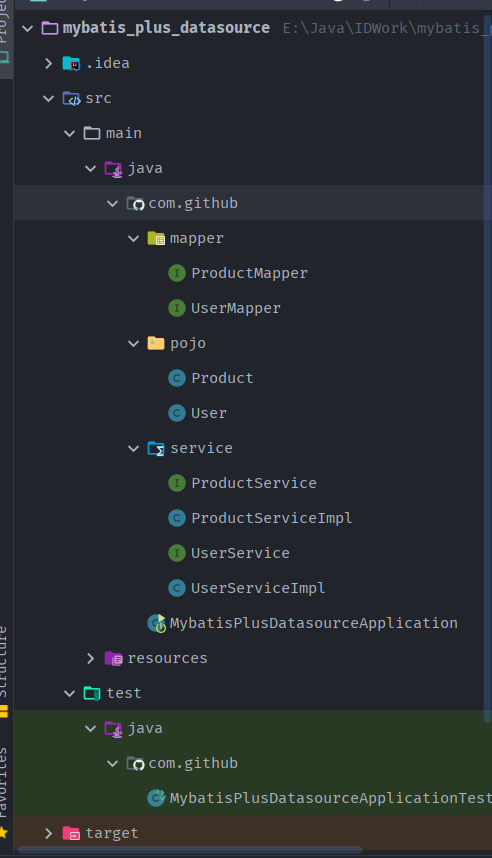Collapse the test folder
Image resolution: width=492 pixels, height=858 pixels.
pyautogui.click(x=70, y=694)
